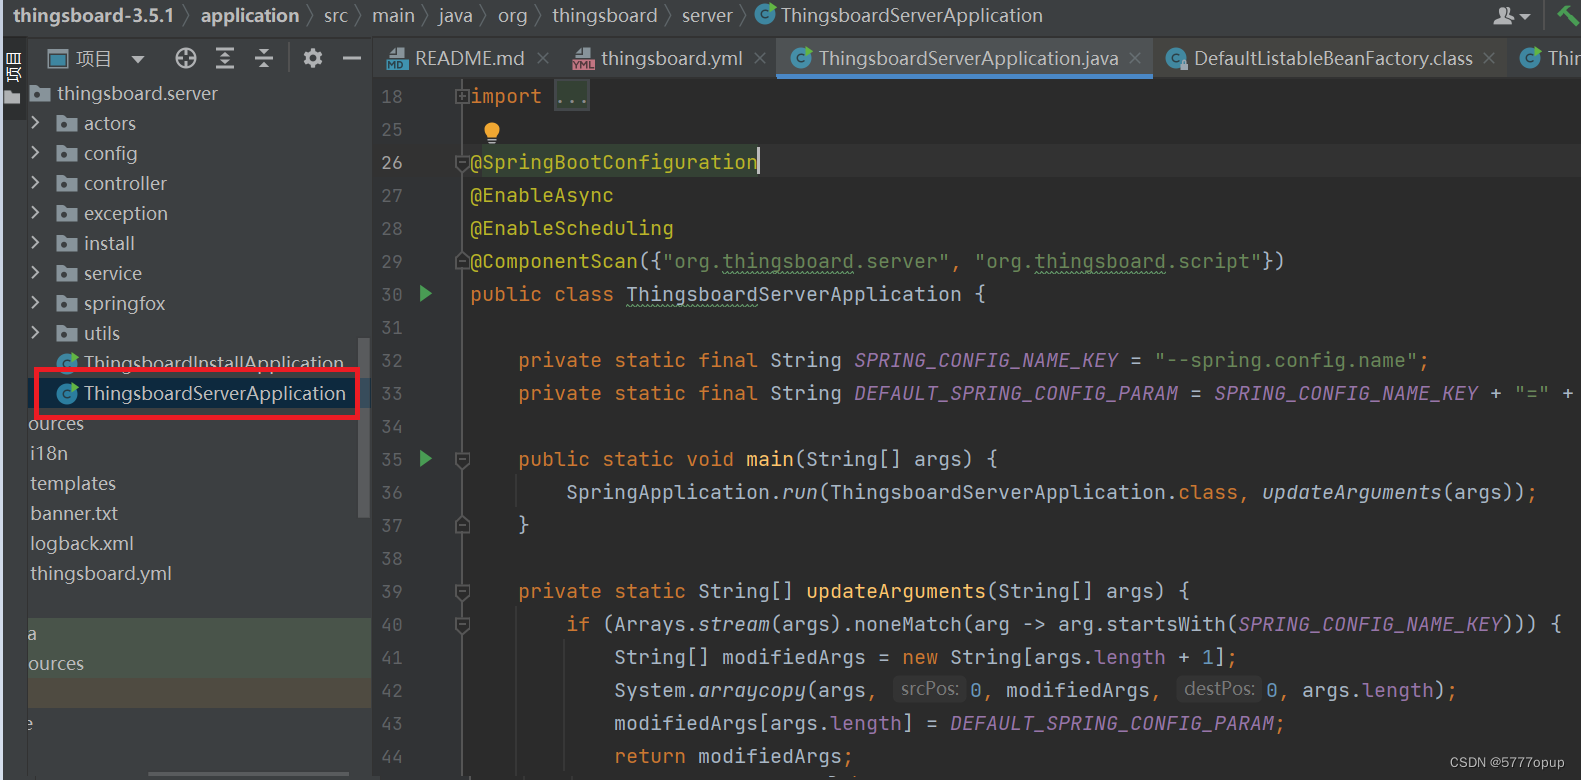The height and width of the screenshot is (780, 1581).
Task: Hide the project panel with minus icon
Action: 352,59
